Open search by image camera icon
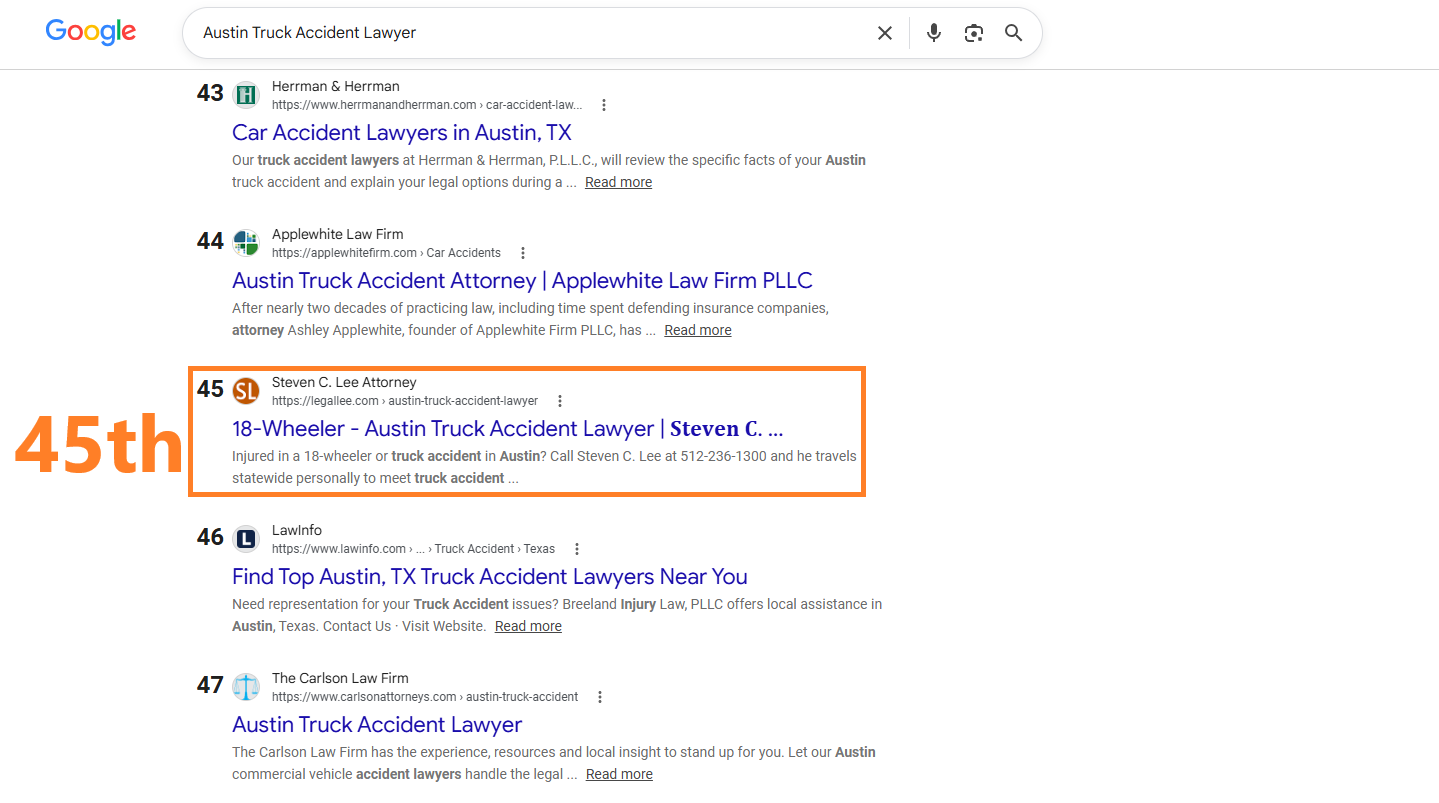 pos(974,33)
